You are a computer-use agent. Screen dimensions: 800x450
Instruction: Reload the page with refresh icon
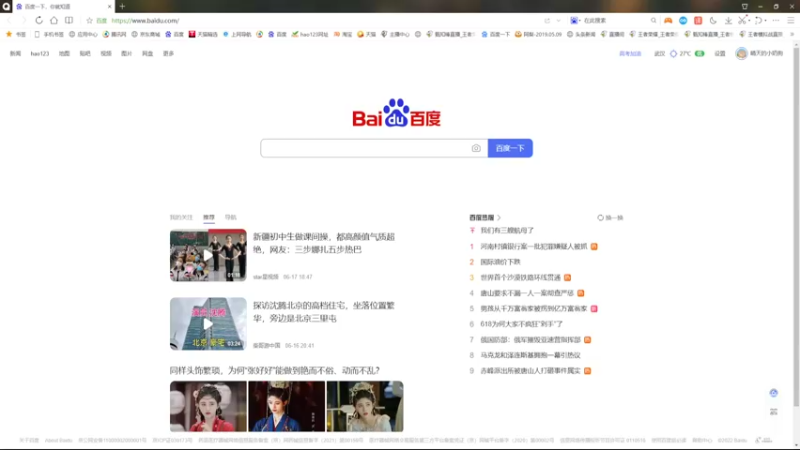click(39, 20)
